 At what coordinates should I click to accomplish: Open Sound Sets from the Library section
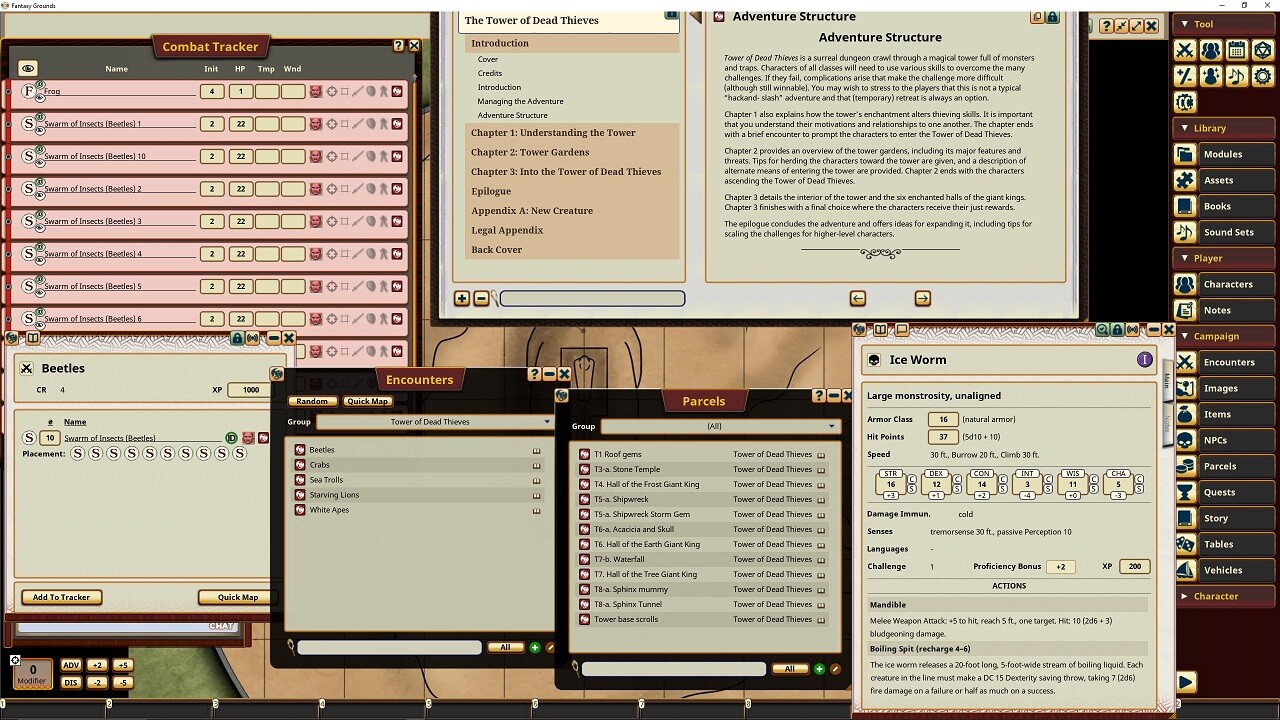[1222, 232]
